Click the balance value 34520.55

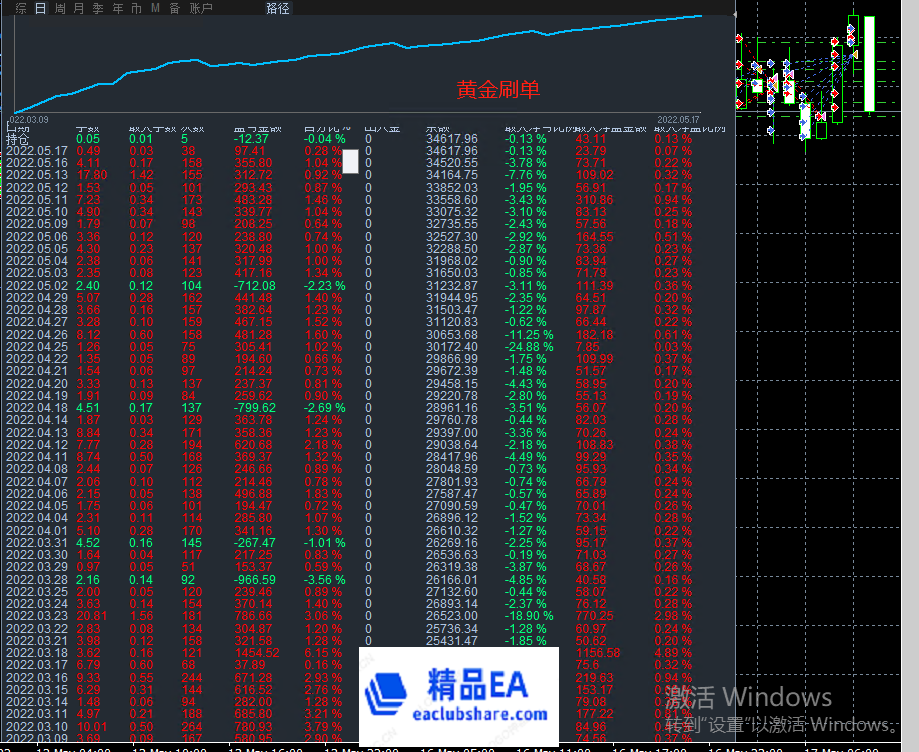tap(452, 163)
